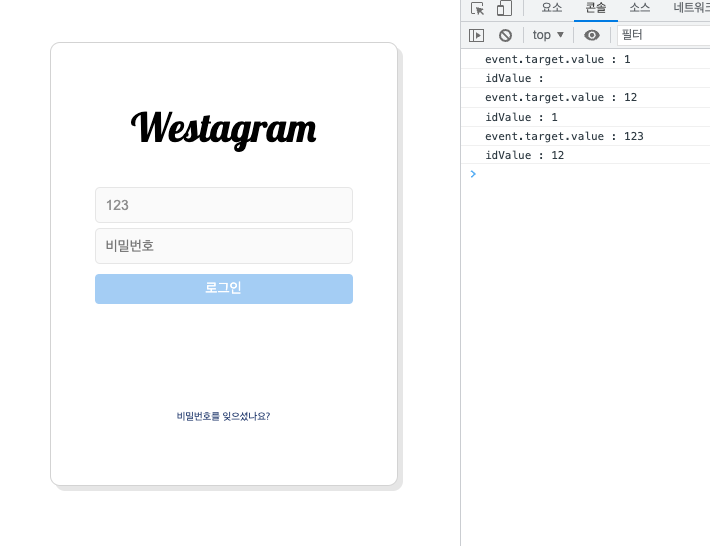
Task: Focus the 필터 console filter field
Action: click(663, 35)
